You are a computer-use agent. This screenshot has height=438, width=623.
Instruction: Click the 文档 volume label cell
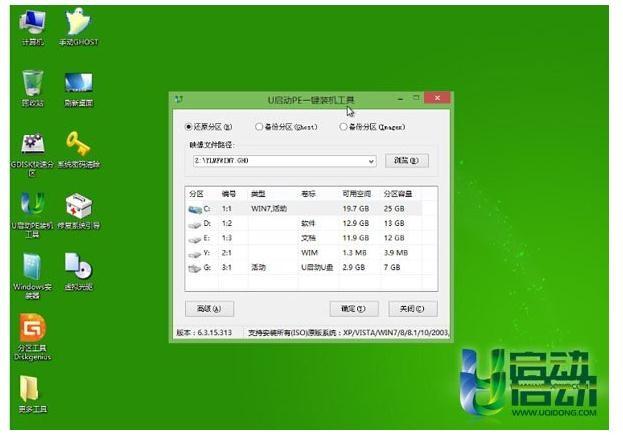308,238
